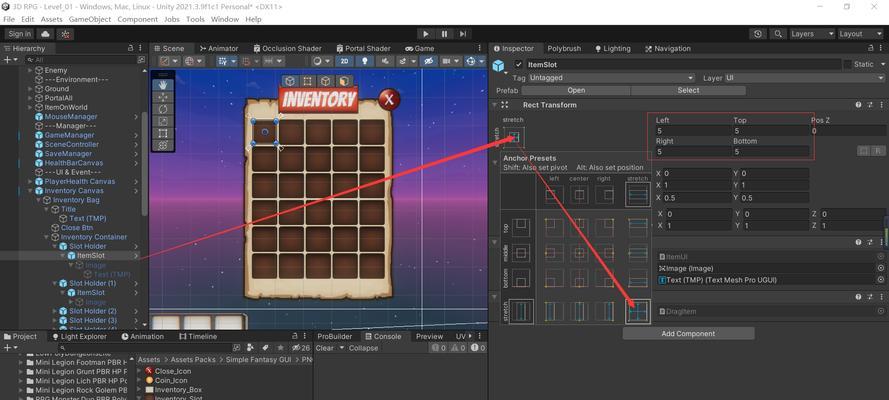Select the Rect tool in Scene toolbar
This screenshot has width=889, height=400.
(x=163, y=133)
